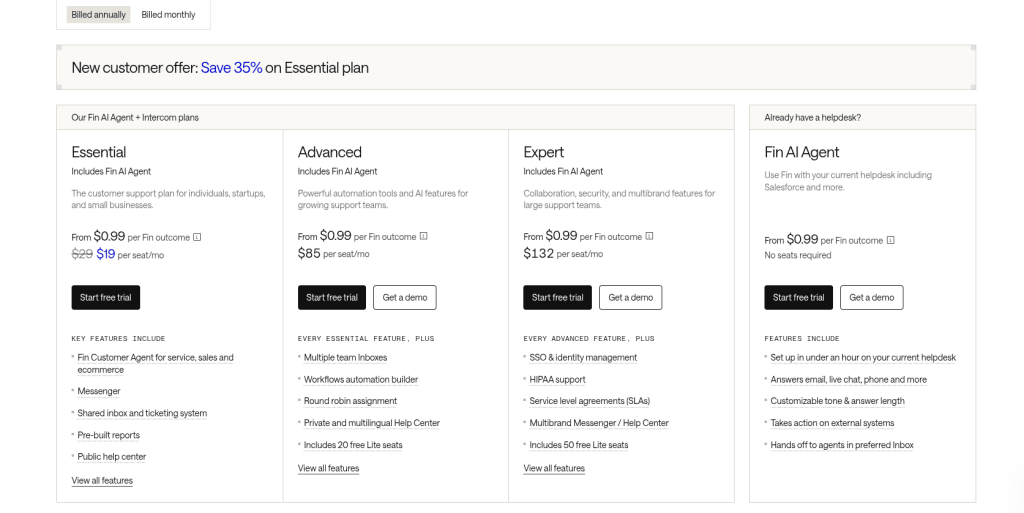This screenshot has height=513, width=1024.
Task: Open info icon beside Fin AI Agent price
Action: click(x=890, y=240)
